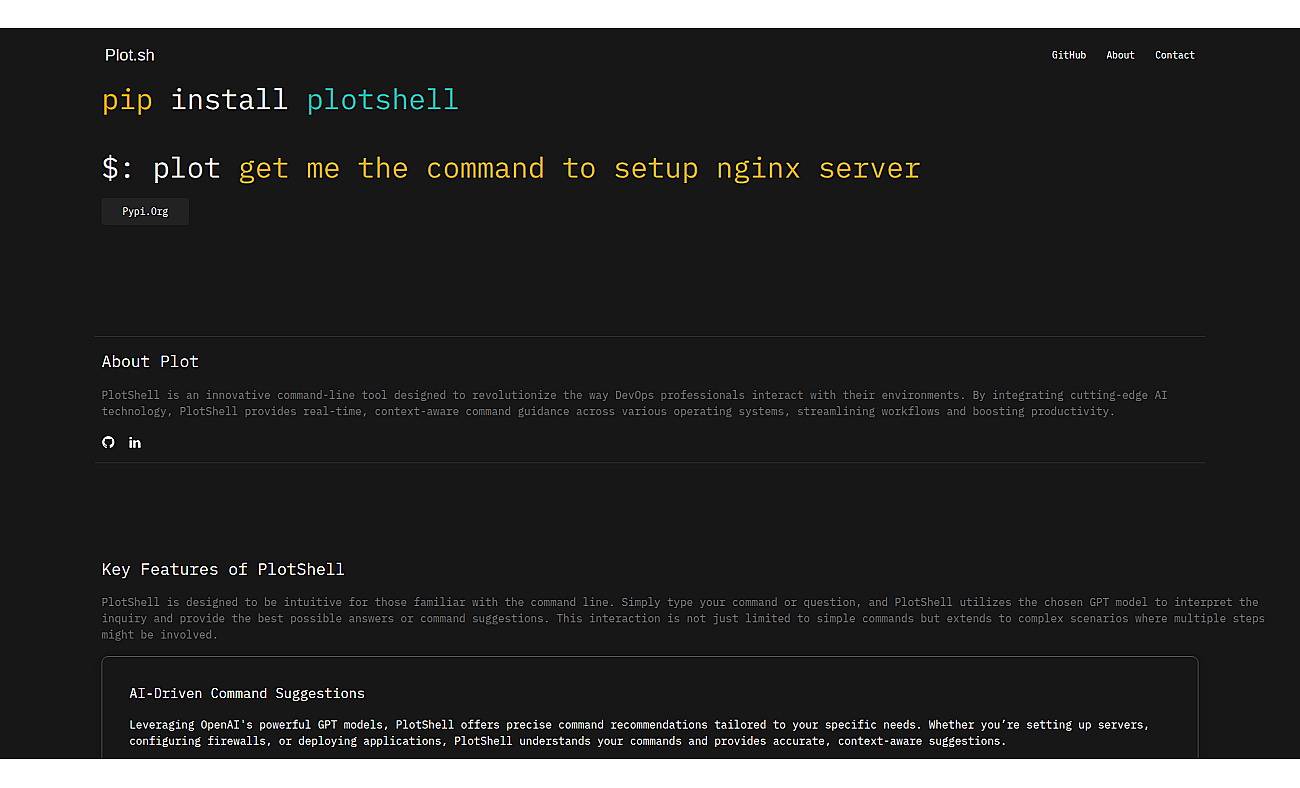This screenshot has width=1300, height=788.
Task: Open the Contact navigation link
Action: (1175, 55)
